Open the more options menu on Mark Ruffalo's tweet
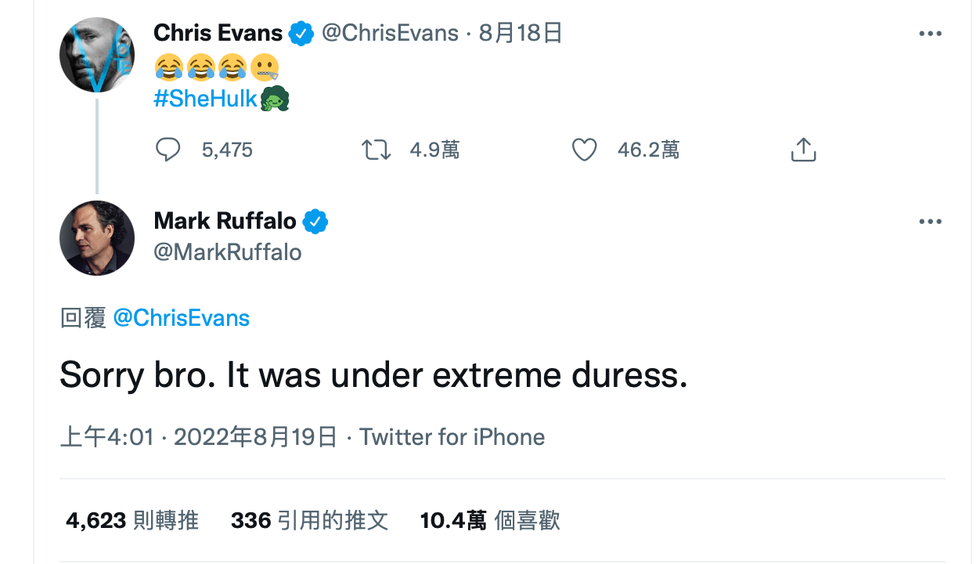This screenshot has width=980, height=564. pos(930,222)
